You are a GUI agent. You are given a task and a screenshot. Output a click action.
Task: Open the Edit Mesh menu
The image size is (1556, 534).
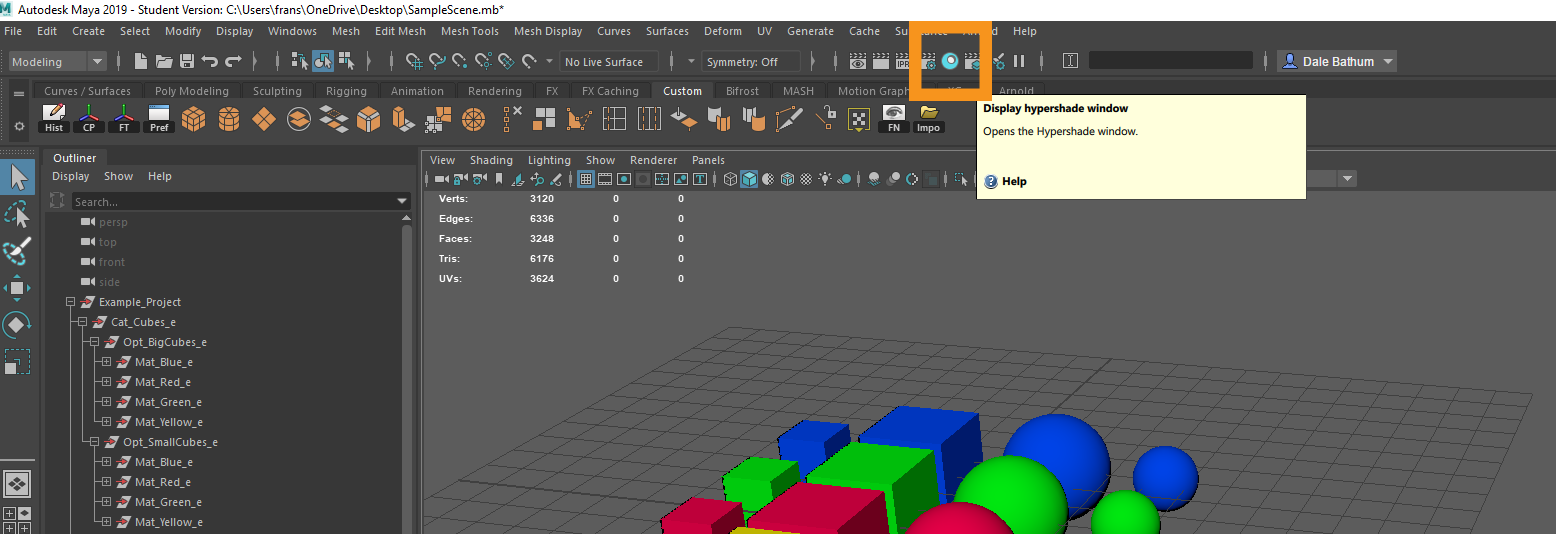(400, 31)
